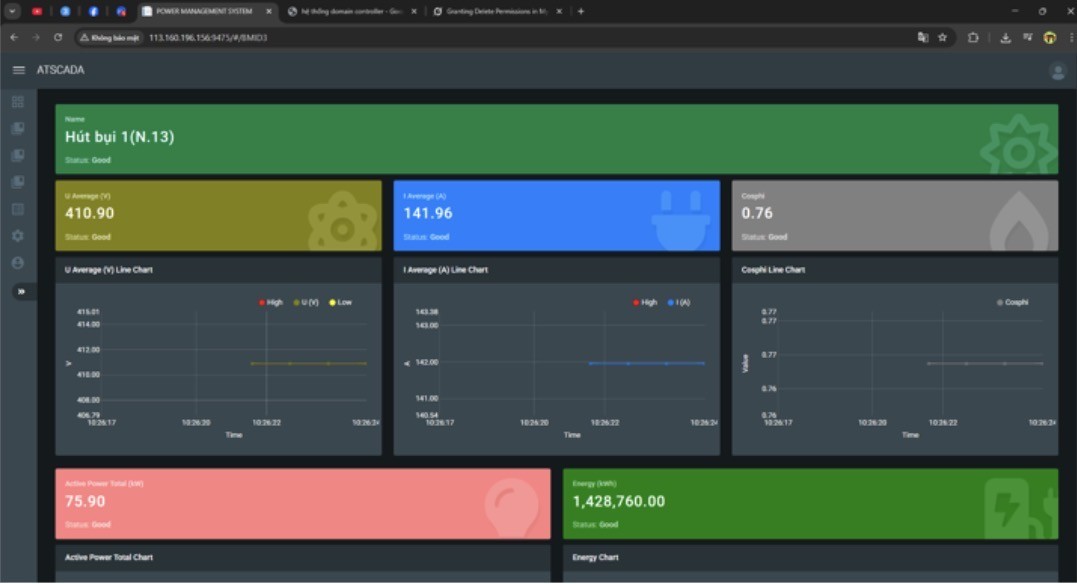Open the pinned YouTube tab
The height and width of the screenshot is (584, 1077).
click(x=37, y=11)
